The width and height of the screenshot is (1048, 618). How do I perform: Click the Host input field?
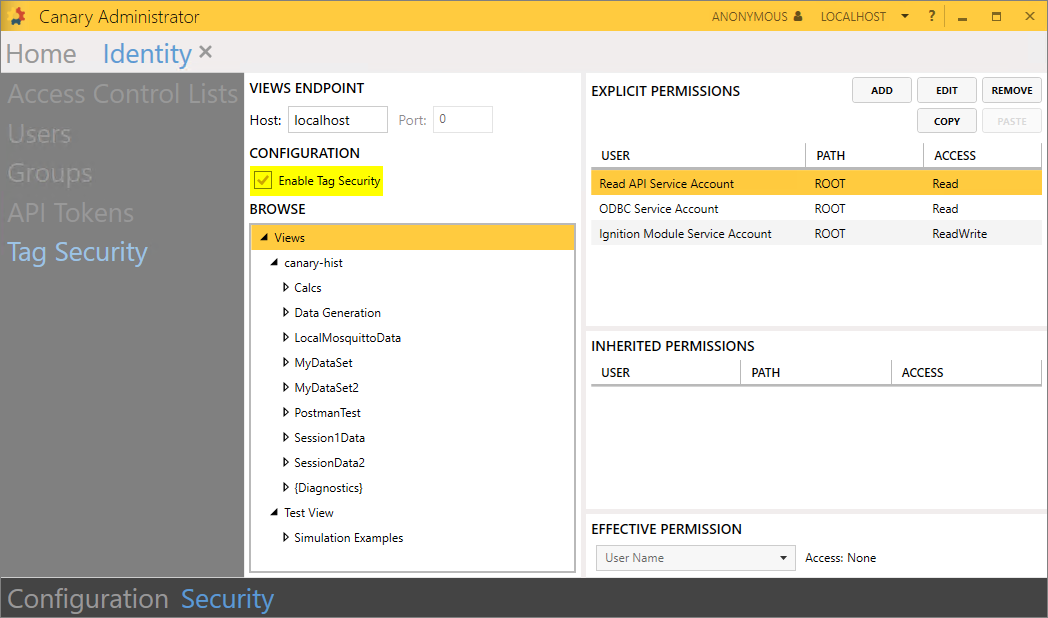point(337,120)
